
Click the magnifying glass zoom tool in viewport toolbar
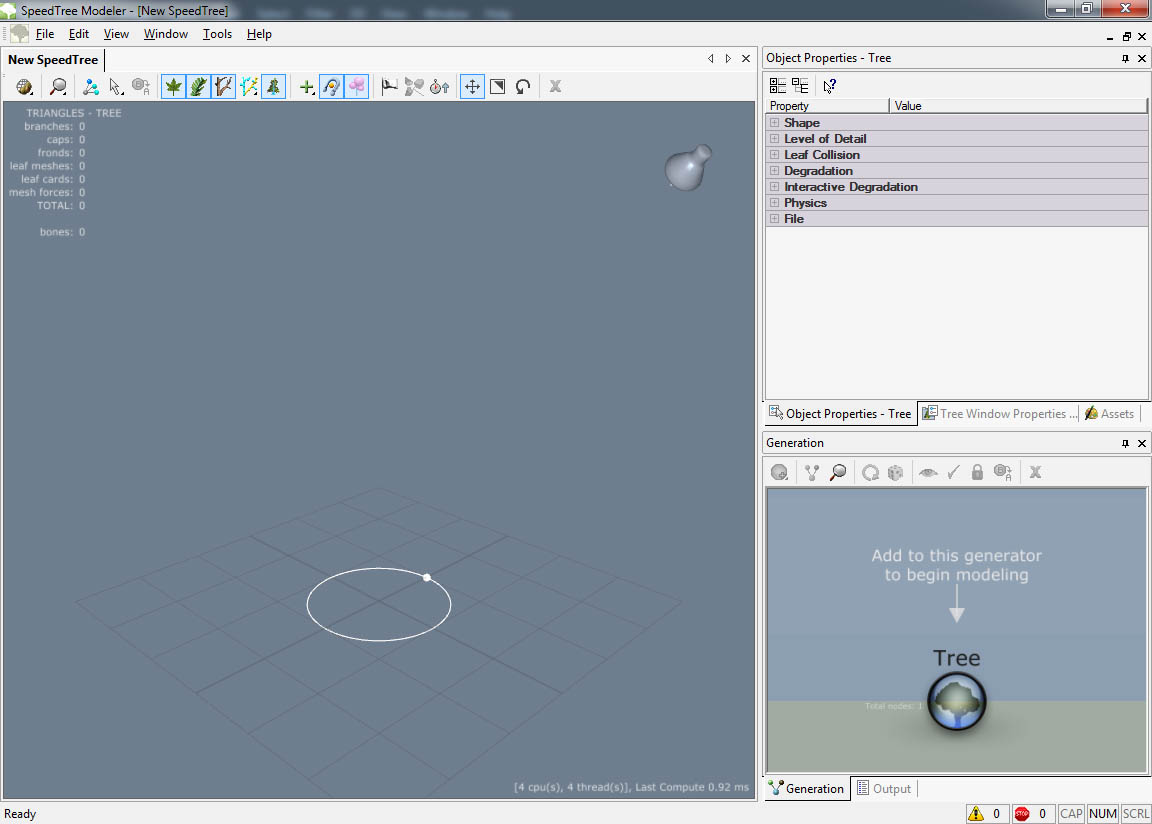59,87
